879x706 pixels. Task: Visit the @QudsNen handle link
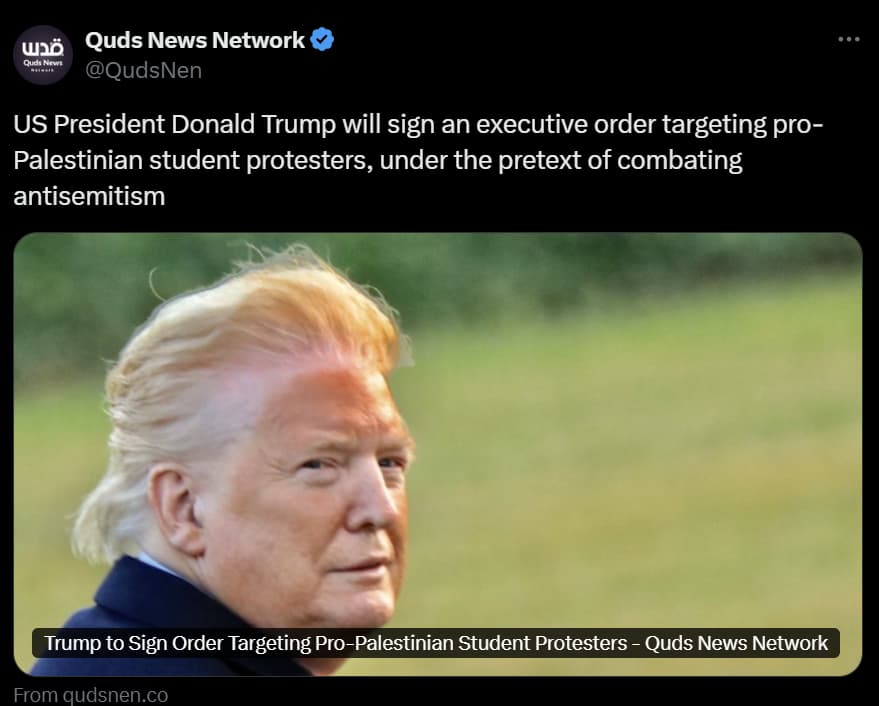pos(144,71)
